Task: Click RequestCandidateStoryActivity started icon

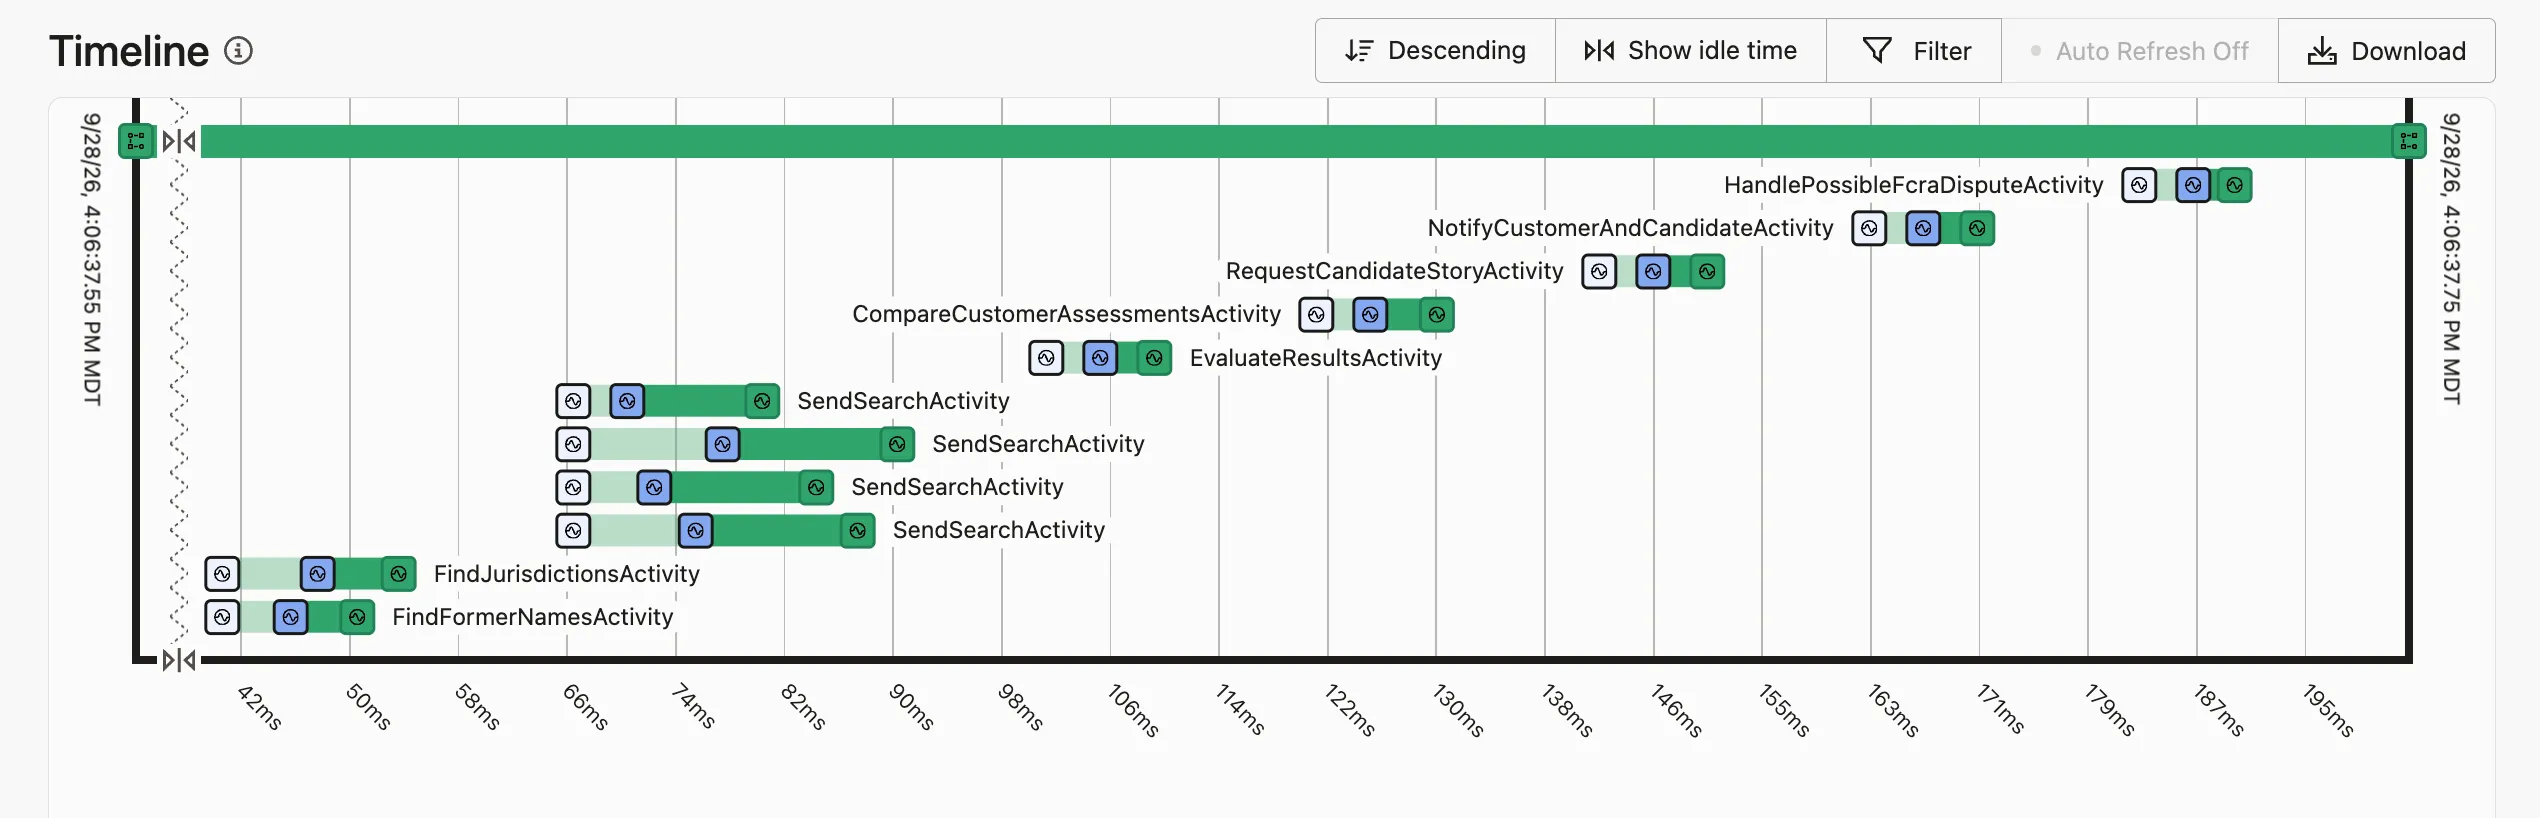Action: click(x=1653, y=271)
